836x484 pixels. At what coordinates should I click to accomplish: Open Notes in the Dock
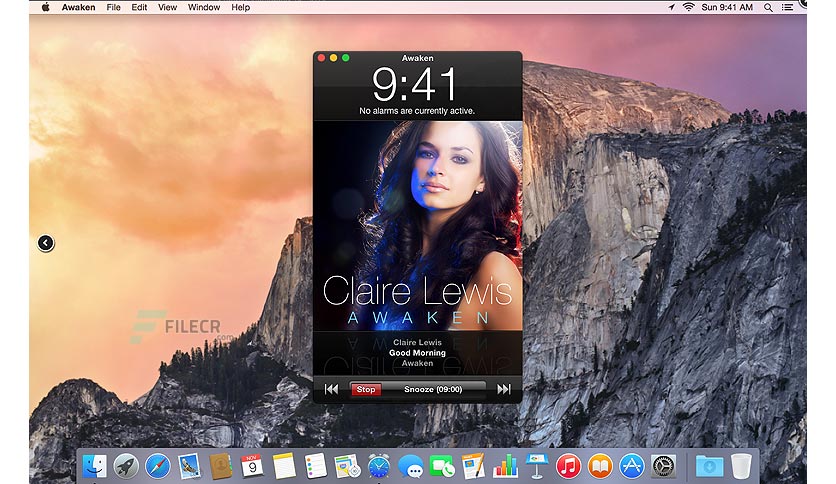[x=284, y=466]
